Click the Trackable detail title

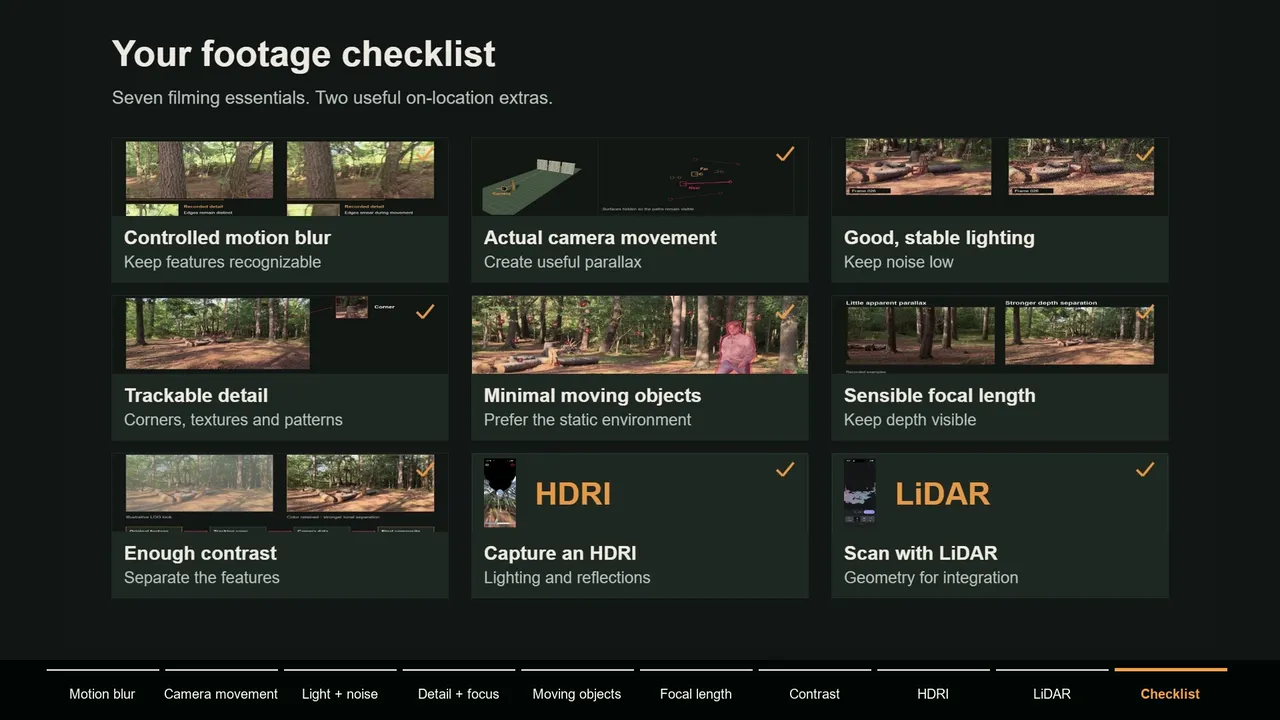[x=196, y=395]
